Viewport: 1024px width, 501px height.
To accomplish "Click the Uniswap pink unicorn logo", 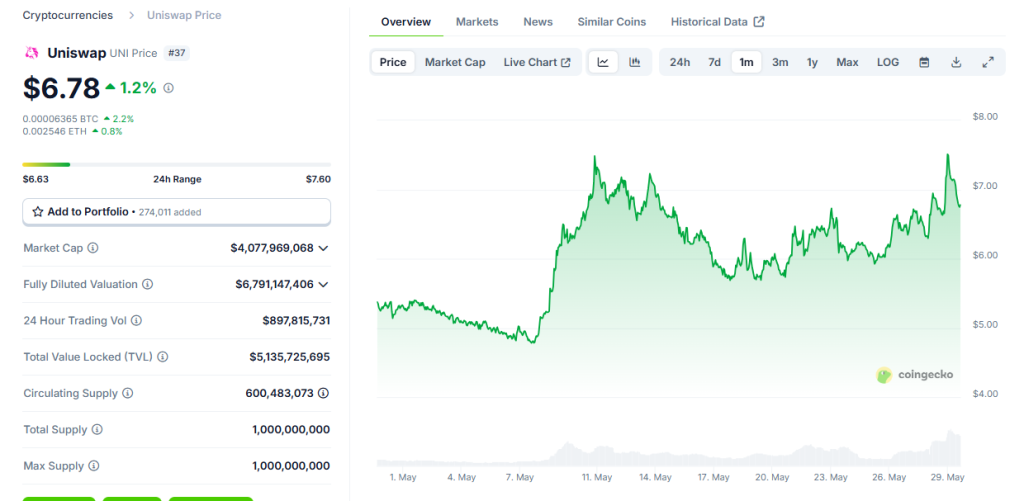I will coord(31,53).
